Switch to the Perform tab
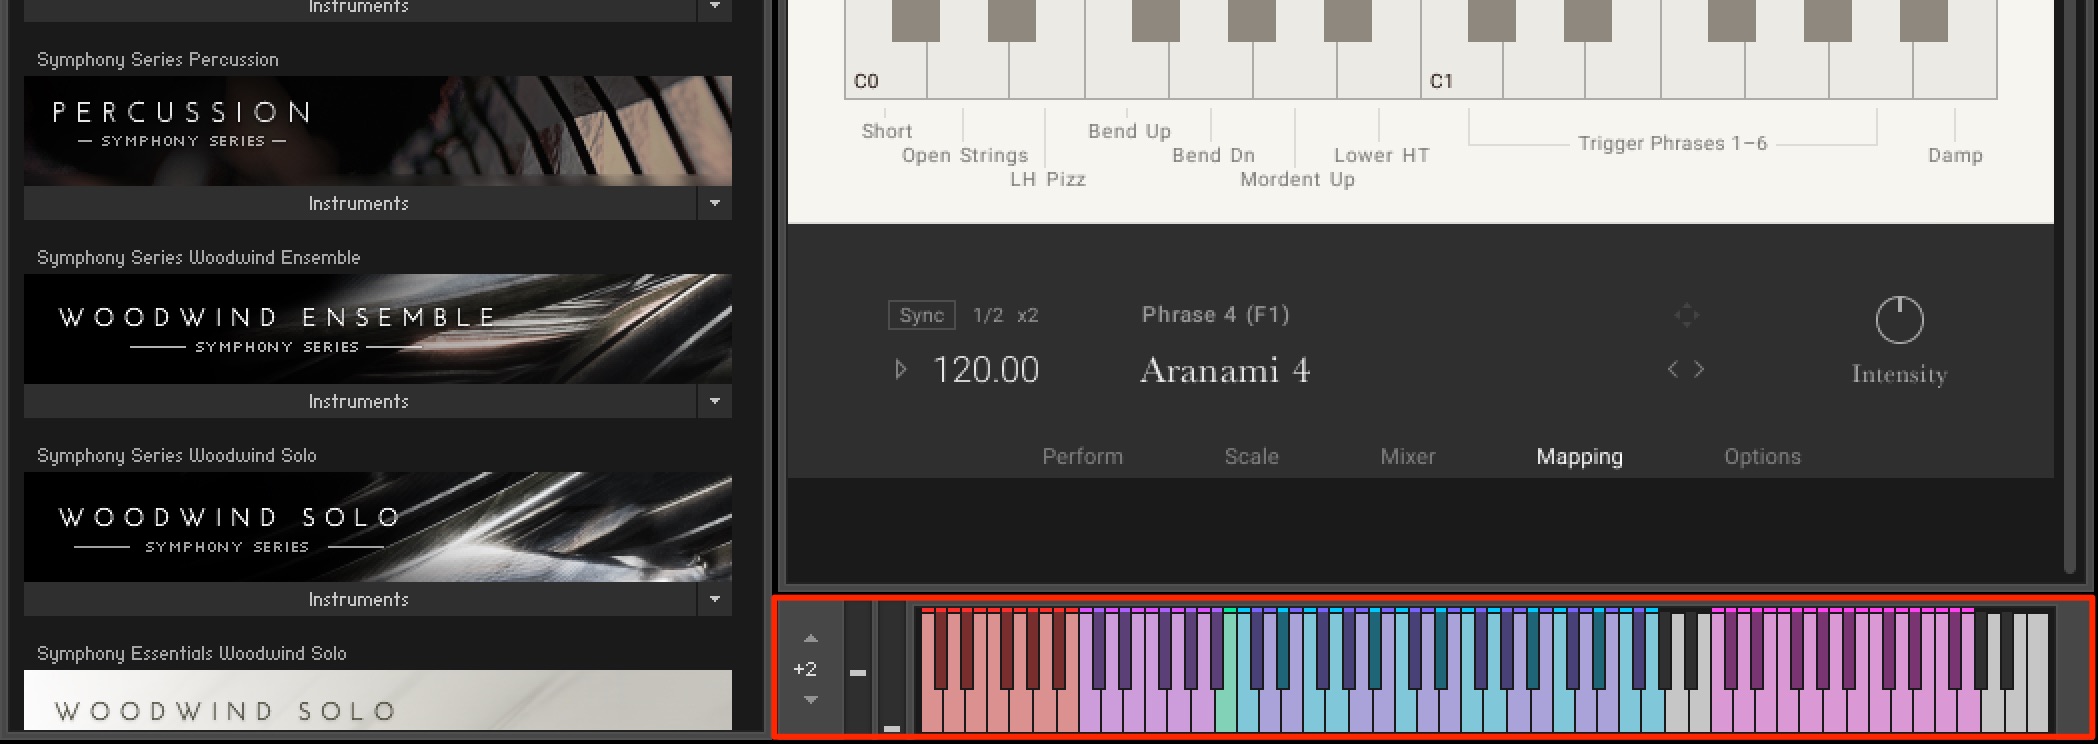The width and height of the screenshot is (2098, 744). 1082,456
